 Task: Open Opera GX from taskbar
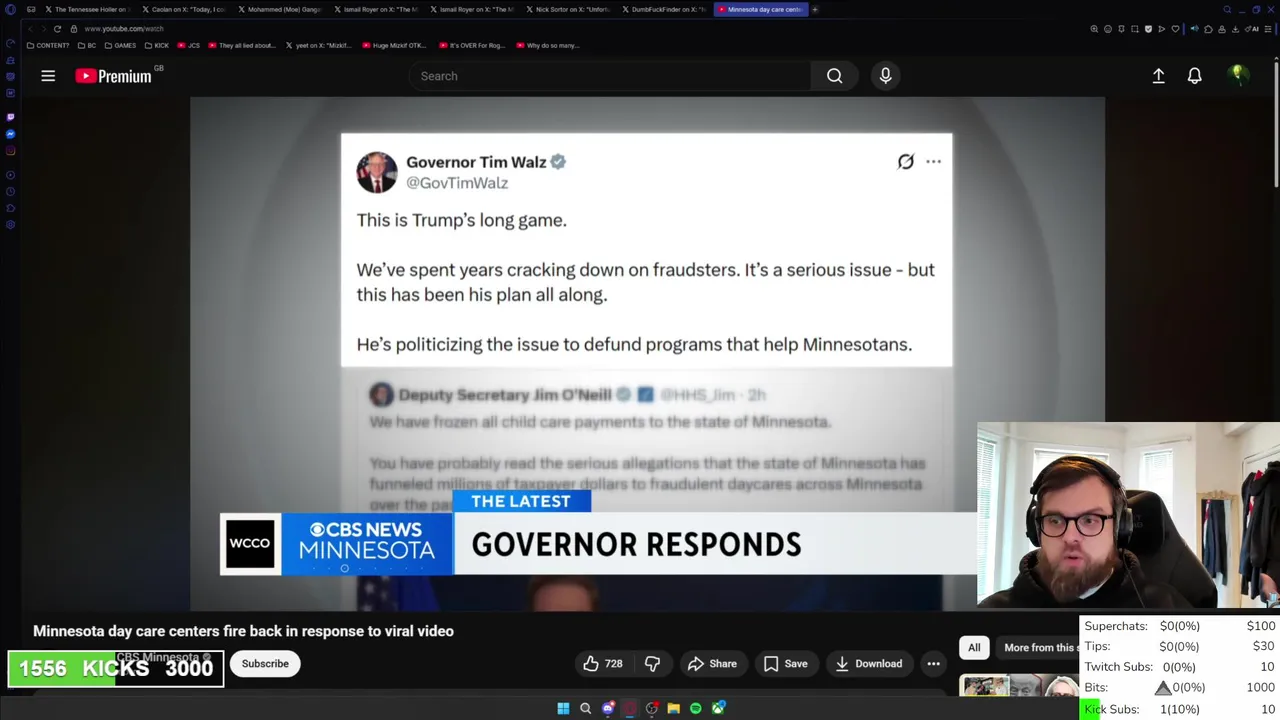pos(629,708)
